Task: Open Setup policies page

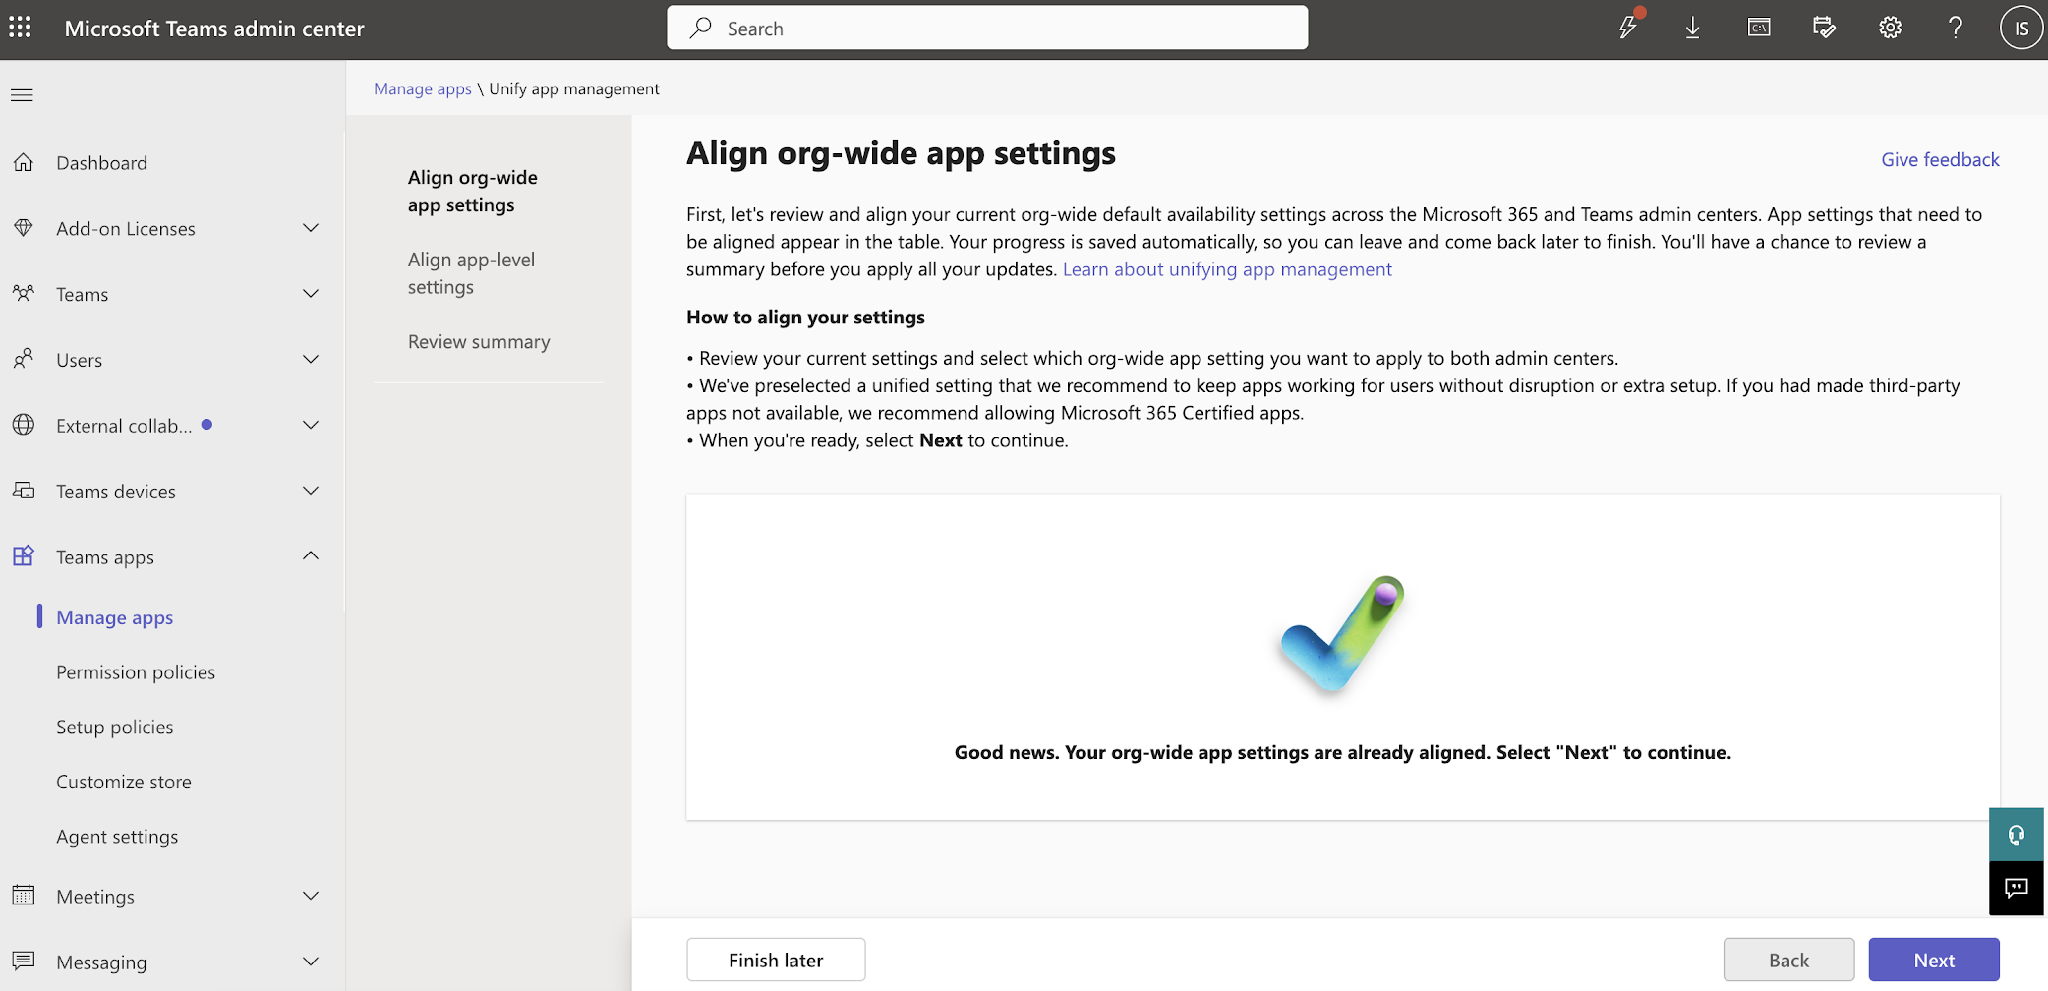Action: point(115,727)
